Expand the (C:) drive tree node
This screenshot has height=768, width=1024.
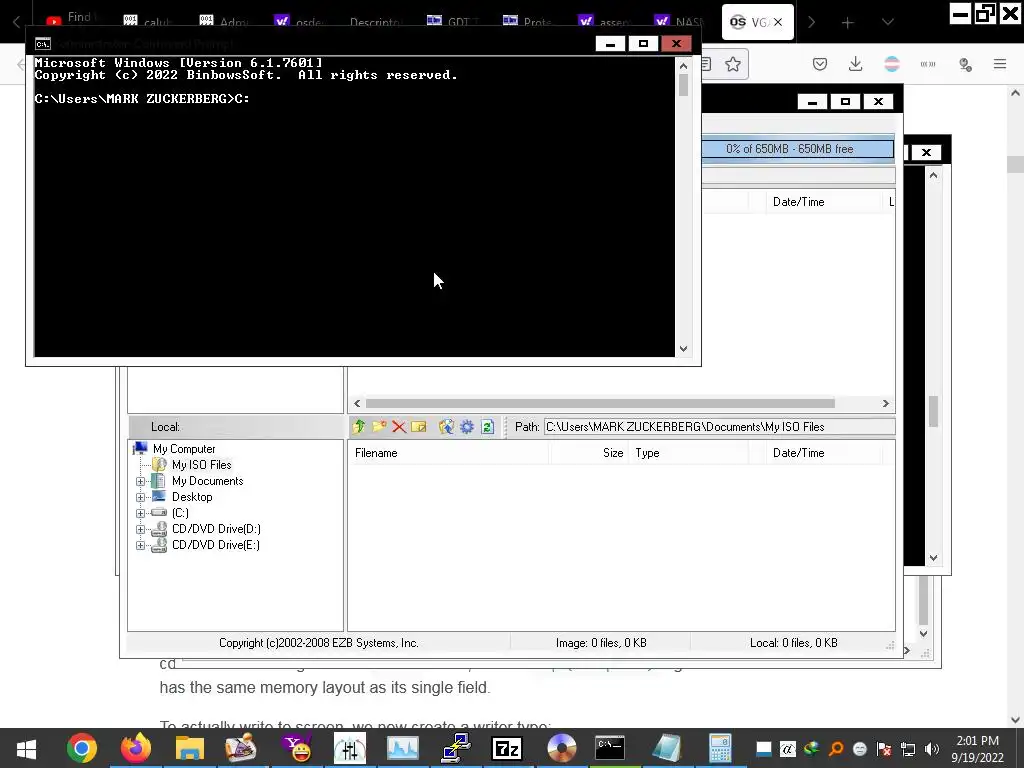[x=140, y=513]
